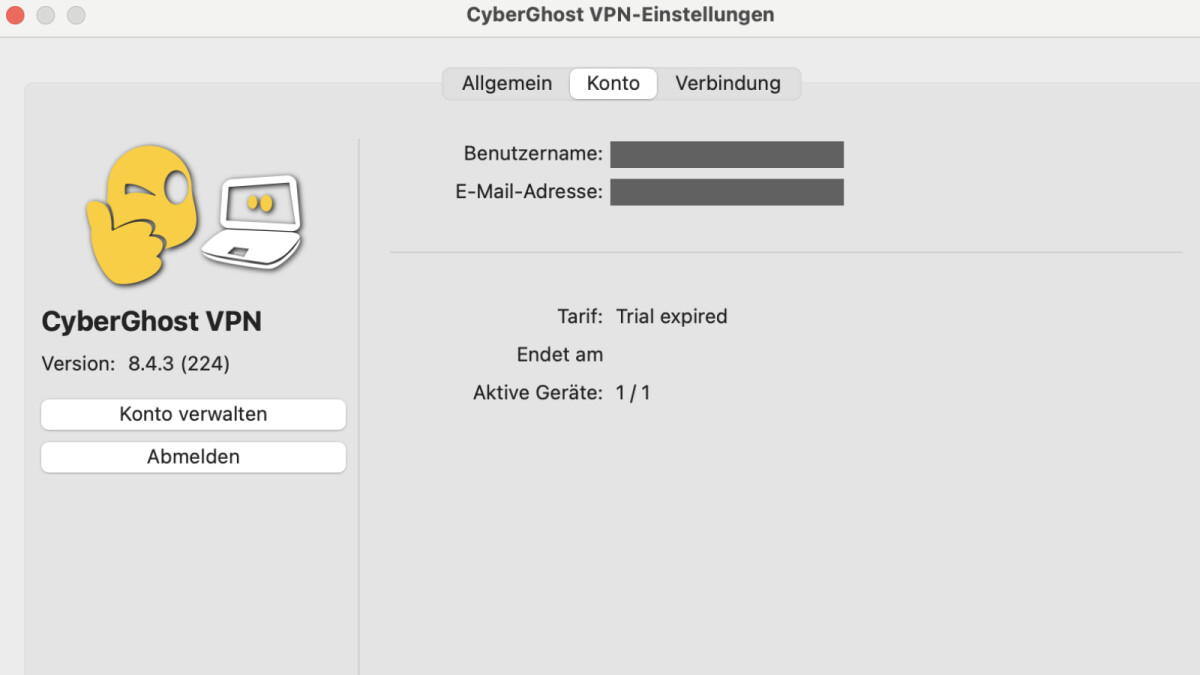Click the 'Trial expired' tariff text
Viewport: 1200px width, 675px height.
(x=673, y=316)
